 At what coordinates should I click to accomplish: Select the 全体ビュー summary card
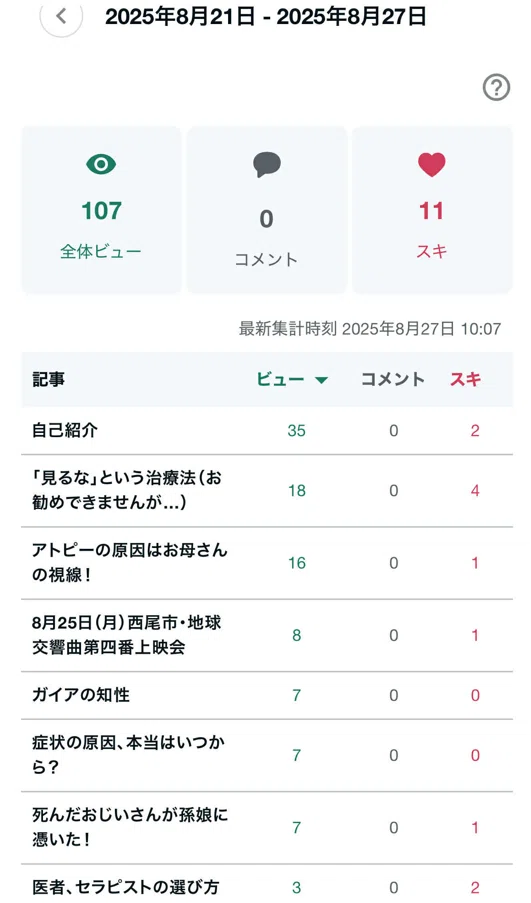point(101,210)
